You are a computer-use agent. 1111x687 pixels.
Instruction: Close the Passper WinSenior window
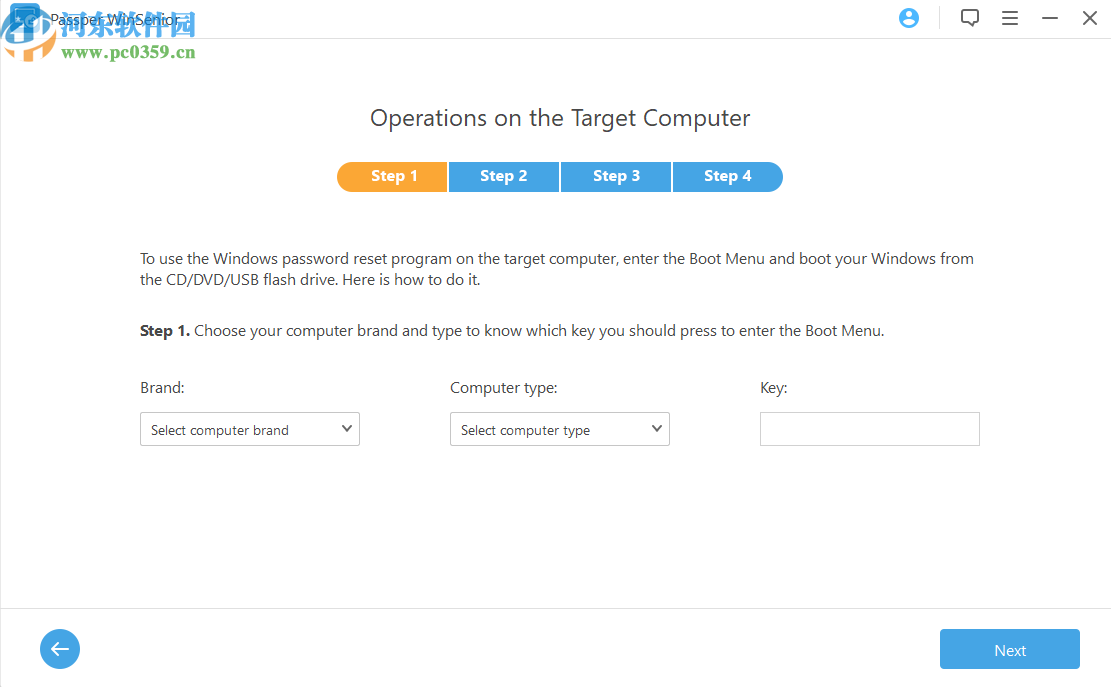tap(1090, 18)
